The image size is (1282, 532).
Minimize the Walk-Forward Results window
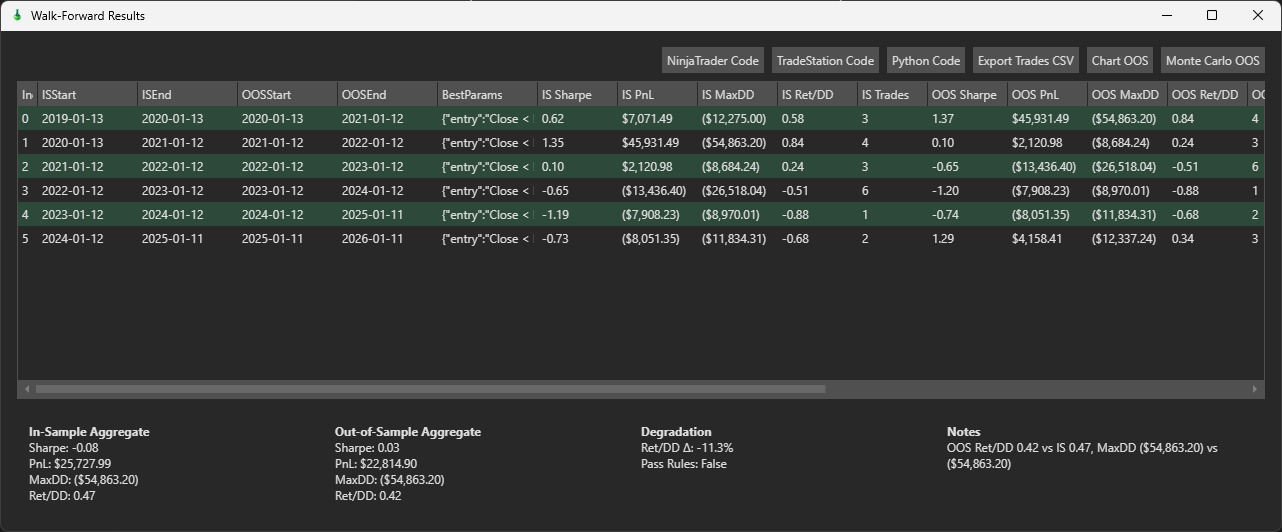(x=1166, y=15)
